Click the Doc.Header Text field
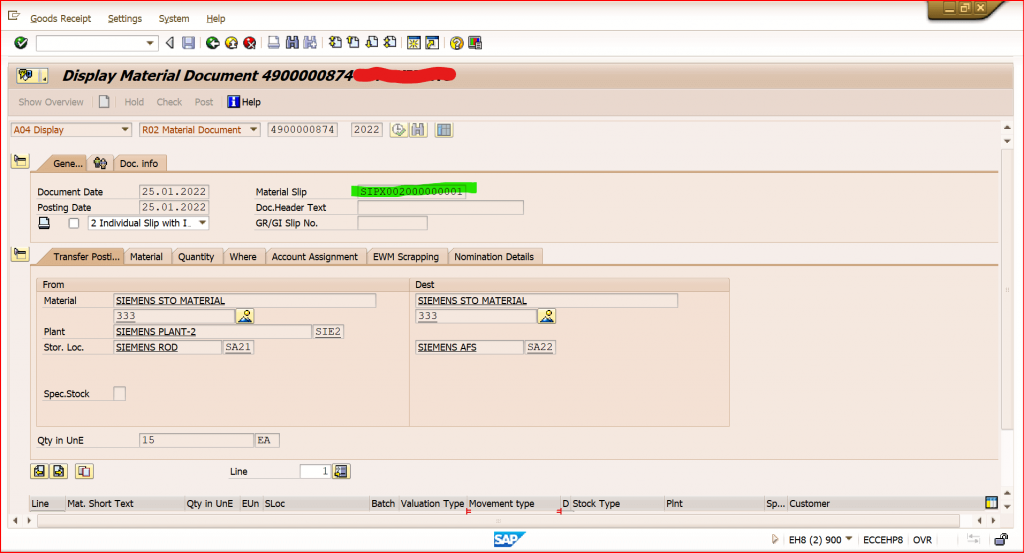1024x553 pixels. point(440,208)
